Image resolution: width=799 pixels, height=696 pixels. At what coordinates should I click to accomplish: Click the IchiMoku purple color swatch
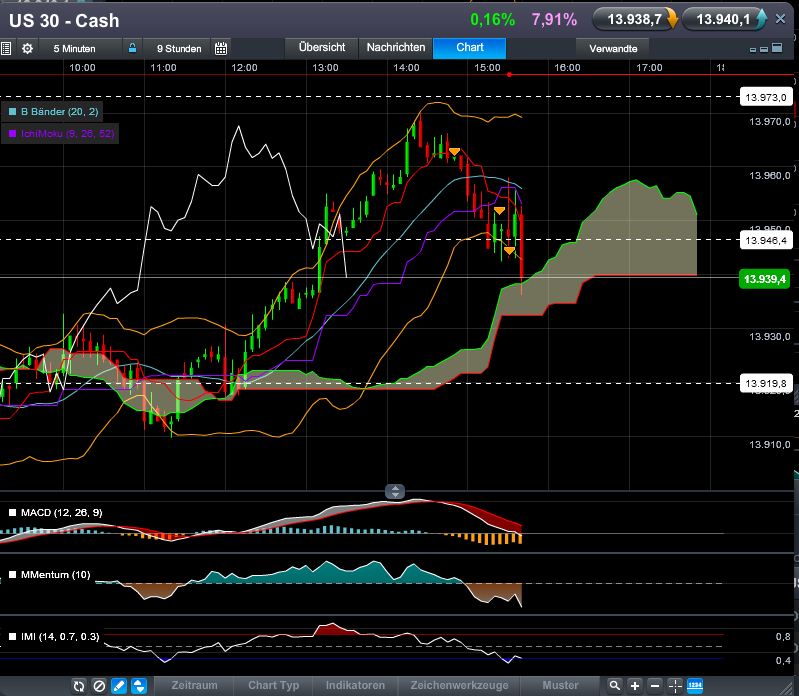pyautogui.click(x=13, y=133)
